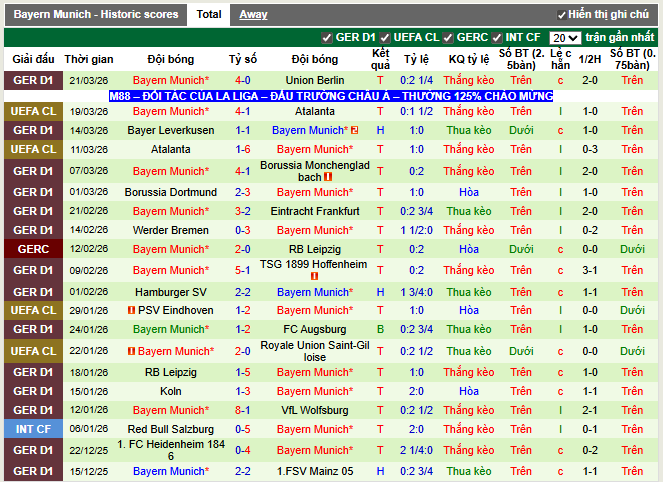The width and height of the screenshot is (663, 482).
Task: Click the INT CF league badge on 06/01/26 row
Action: click(x=32, y=429)
